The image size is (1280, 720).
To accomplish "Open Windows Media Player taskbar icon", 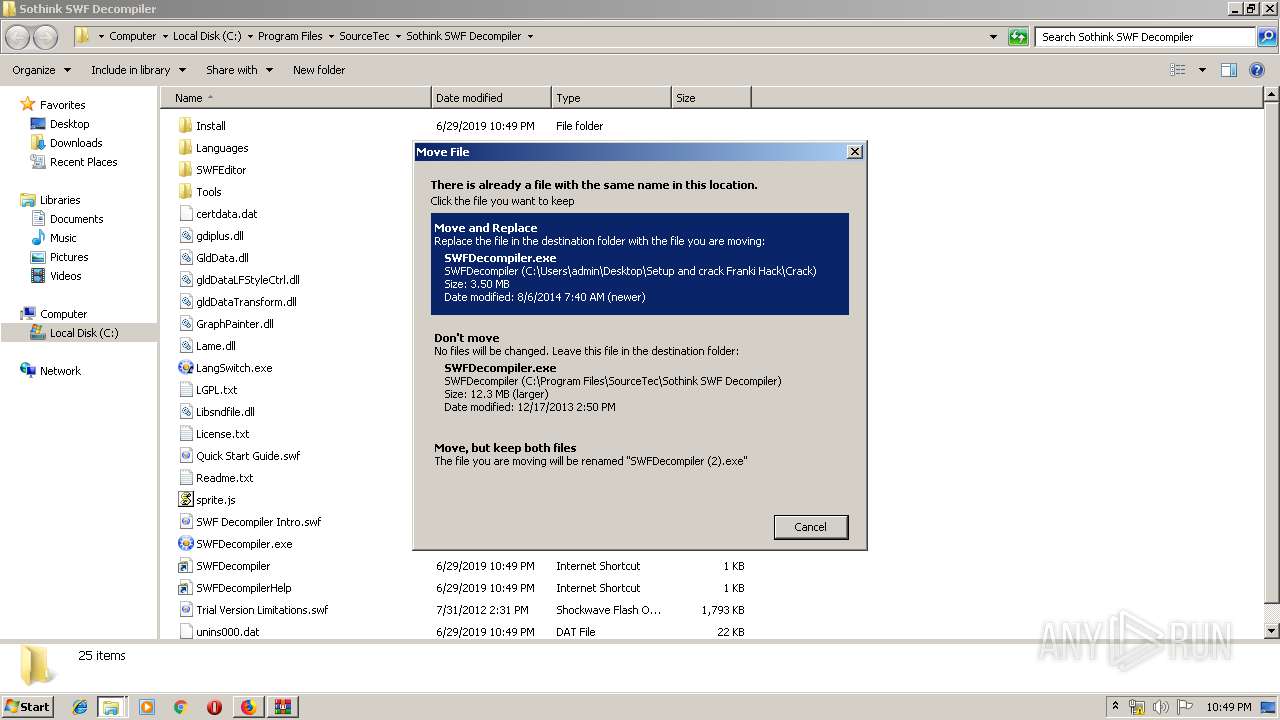I will tap(147, 707).
